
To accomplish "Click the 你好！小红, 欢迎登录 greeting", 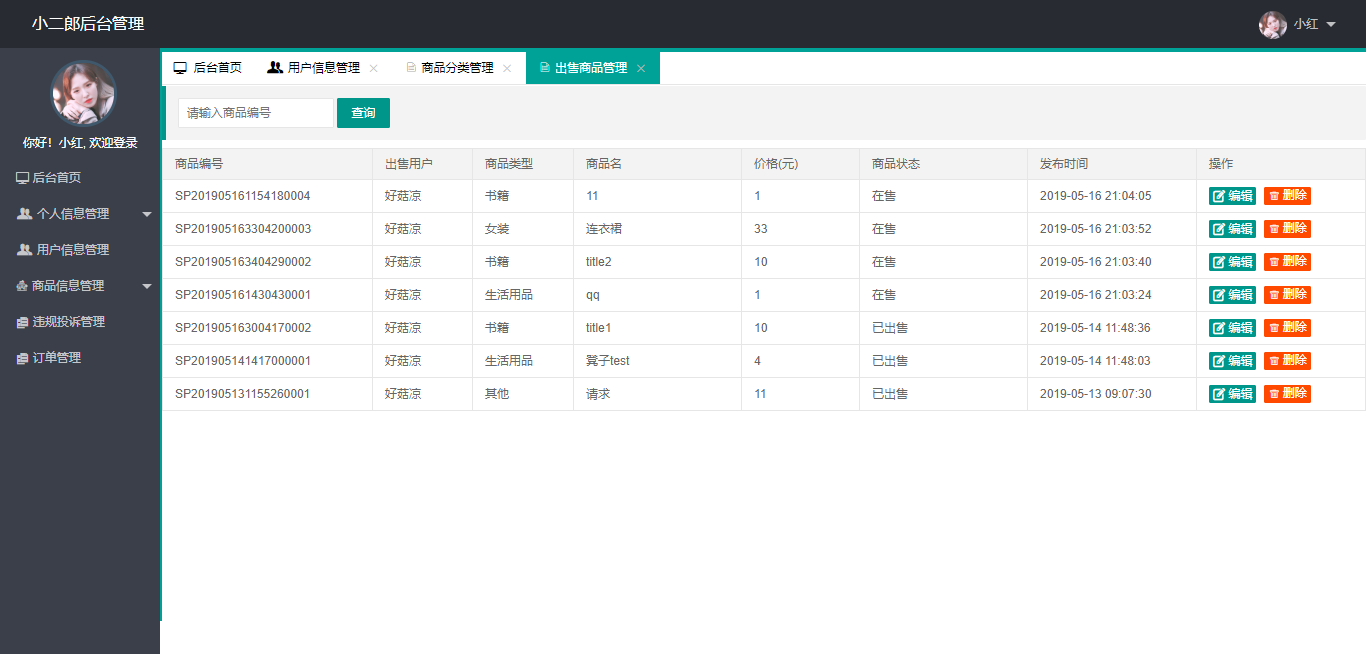I will 80,143.
